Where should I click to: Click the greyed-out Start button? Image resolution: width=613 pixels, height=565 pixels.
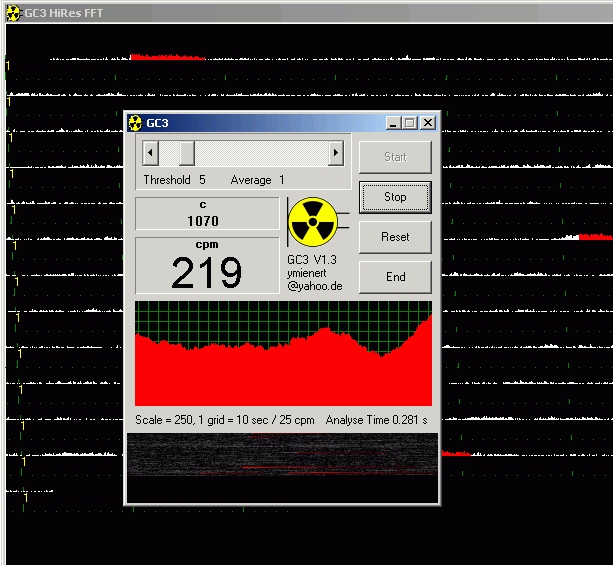pyautogui.click(x=395, y=157)
